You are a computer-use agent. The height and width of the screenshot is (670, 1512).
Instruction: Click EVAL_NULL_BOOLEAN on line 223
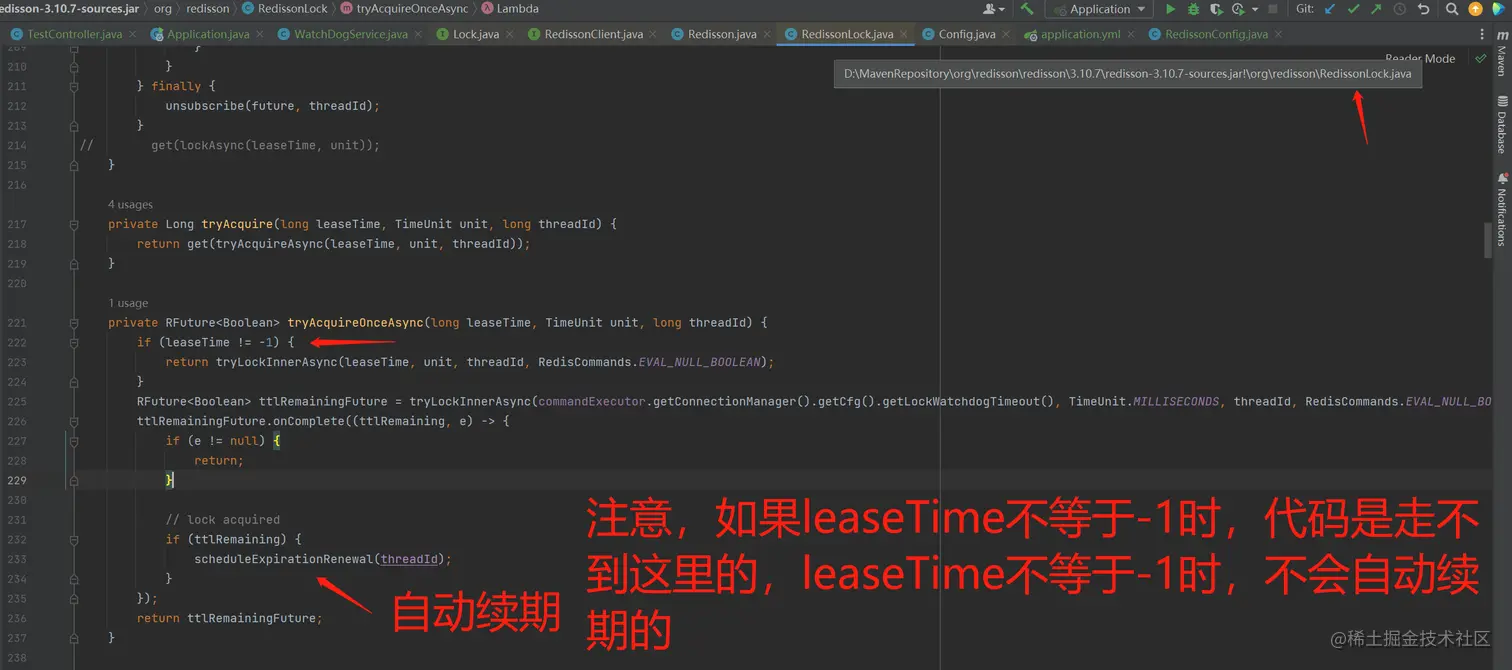pyautogui.click(x=700, y=362)
